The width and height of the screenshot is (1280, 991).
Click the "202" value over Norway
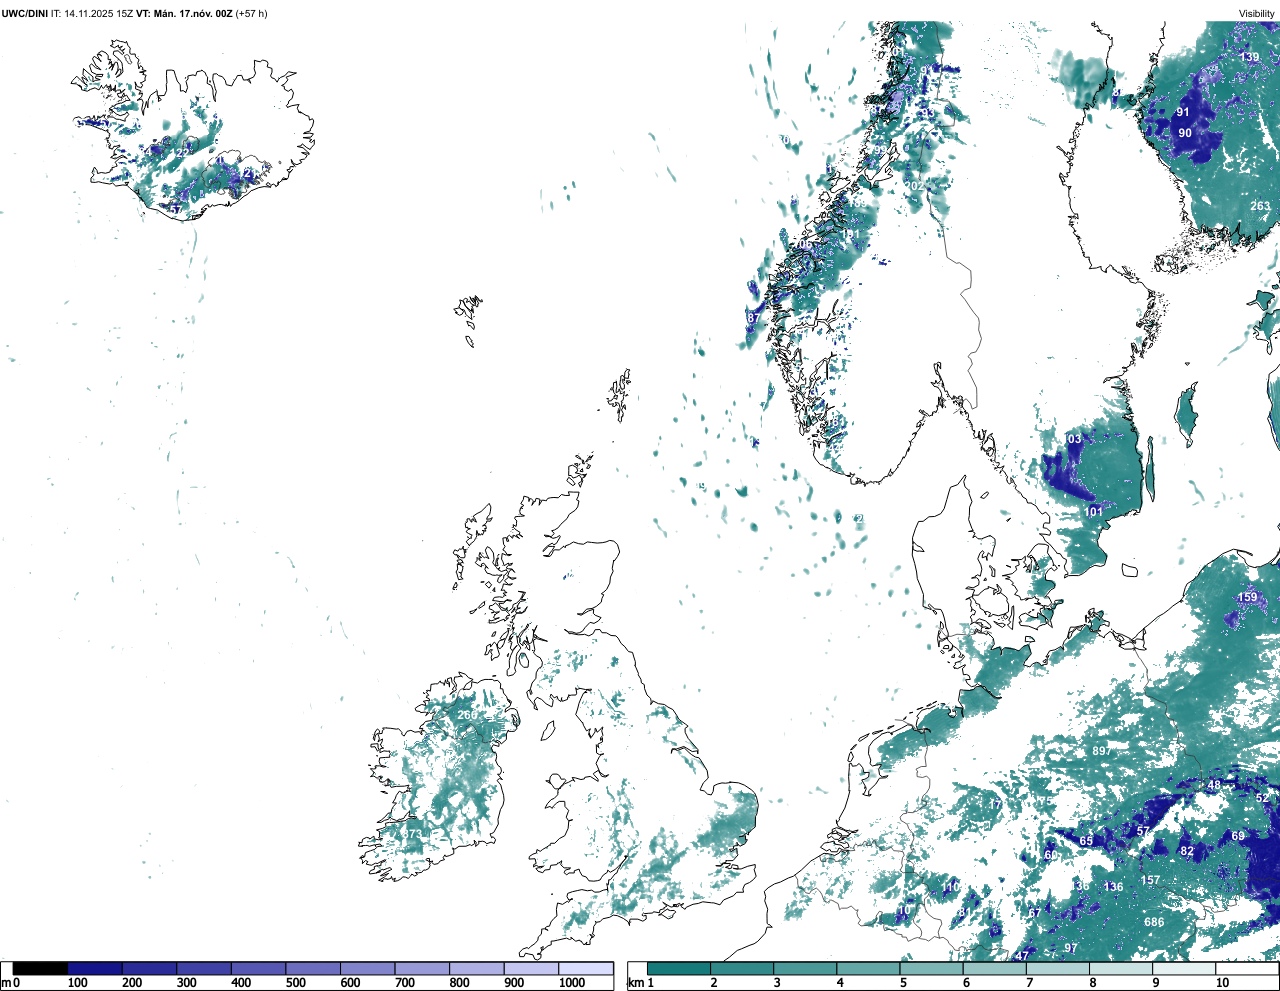[x=914, y=186]
